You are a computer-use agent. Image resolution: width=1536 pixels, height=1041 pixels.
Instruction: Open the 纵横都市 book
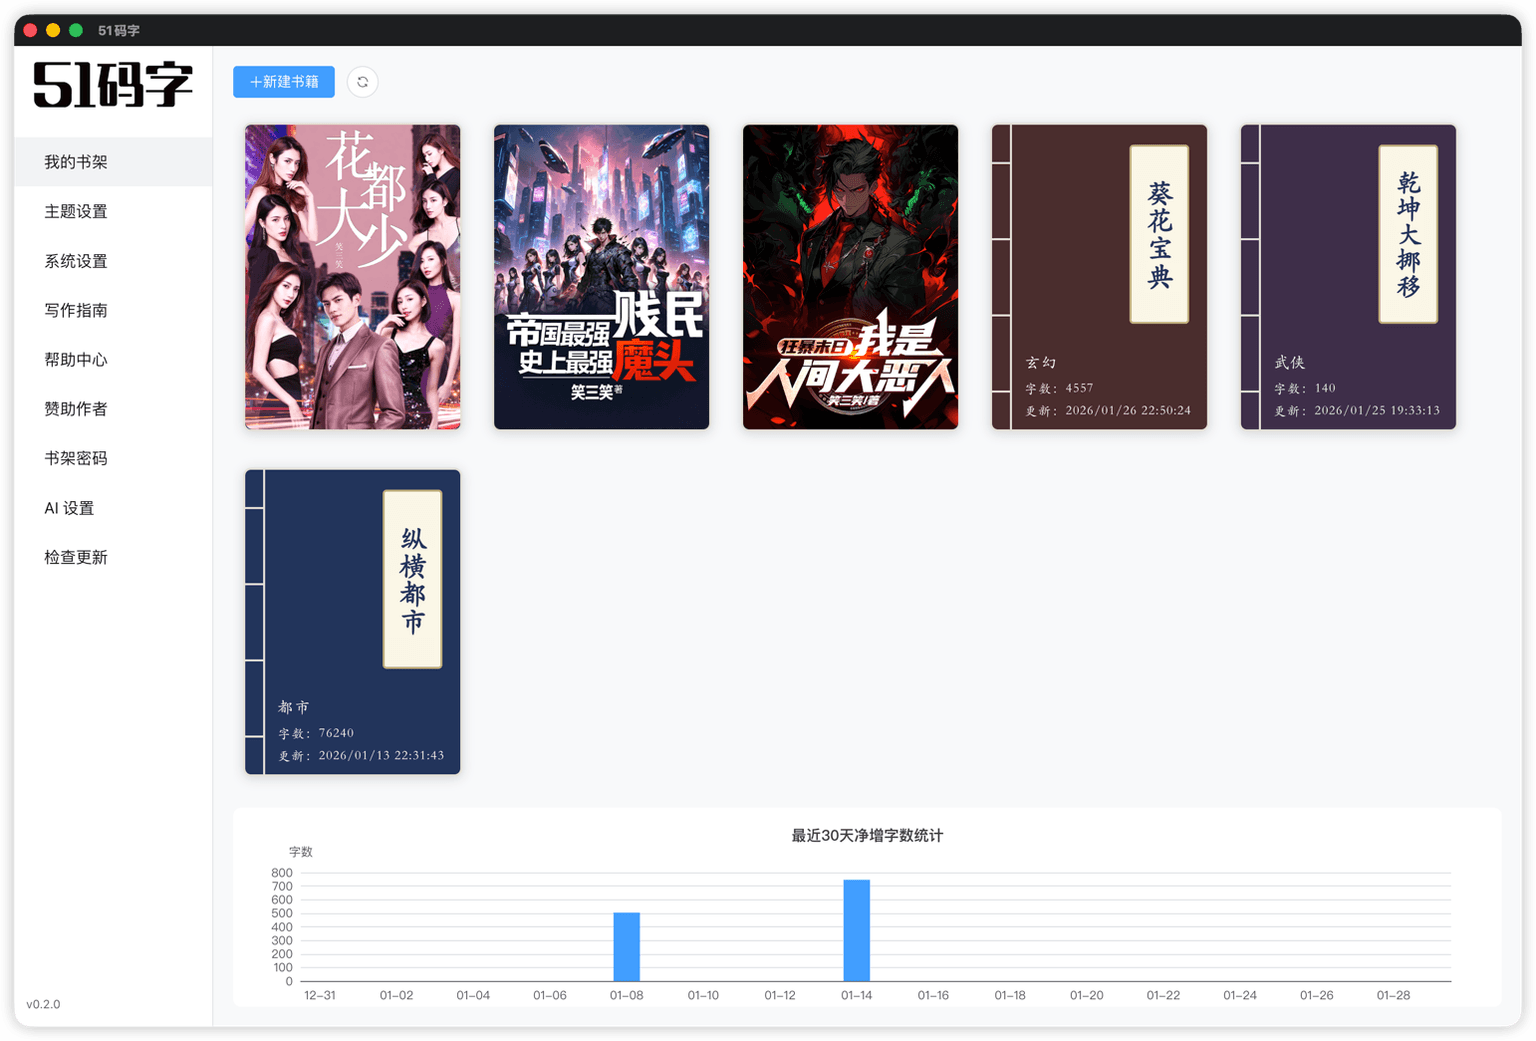tap(353, 622)
